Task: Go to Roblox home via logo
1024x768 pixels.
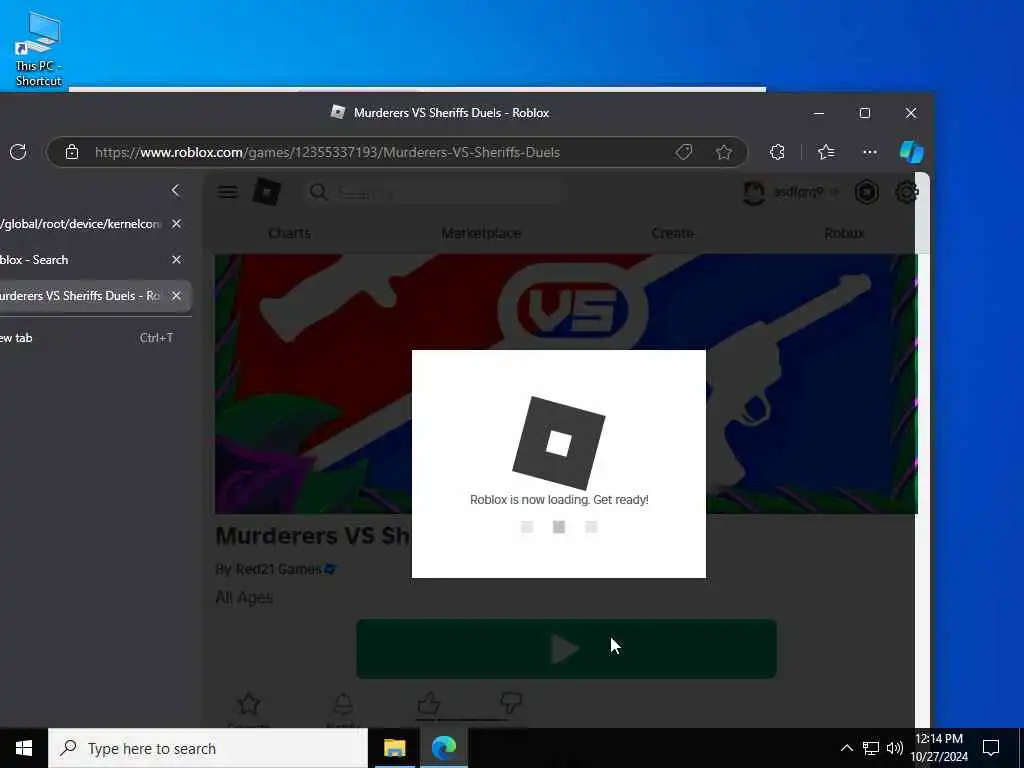Action: [x=266, y=192]
